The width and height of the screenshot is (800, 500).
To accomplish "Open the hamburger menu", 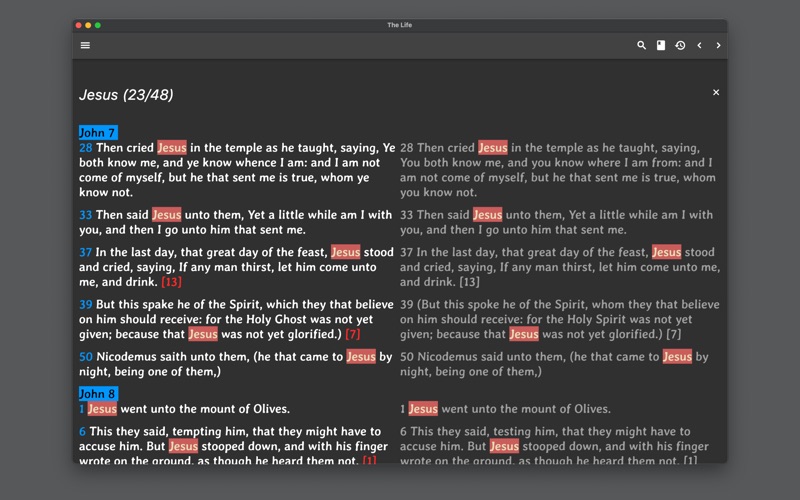I will click(x=85, y=45).
